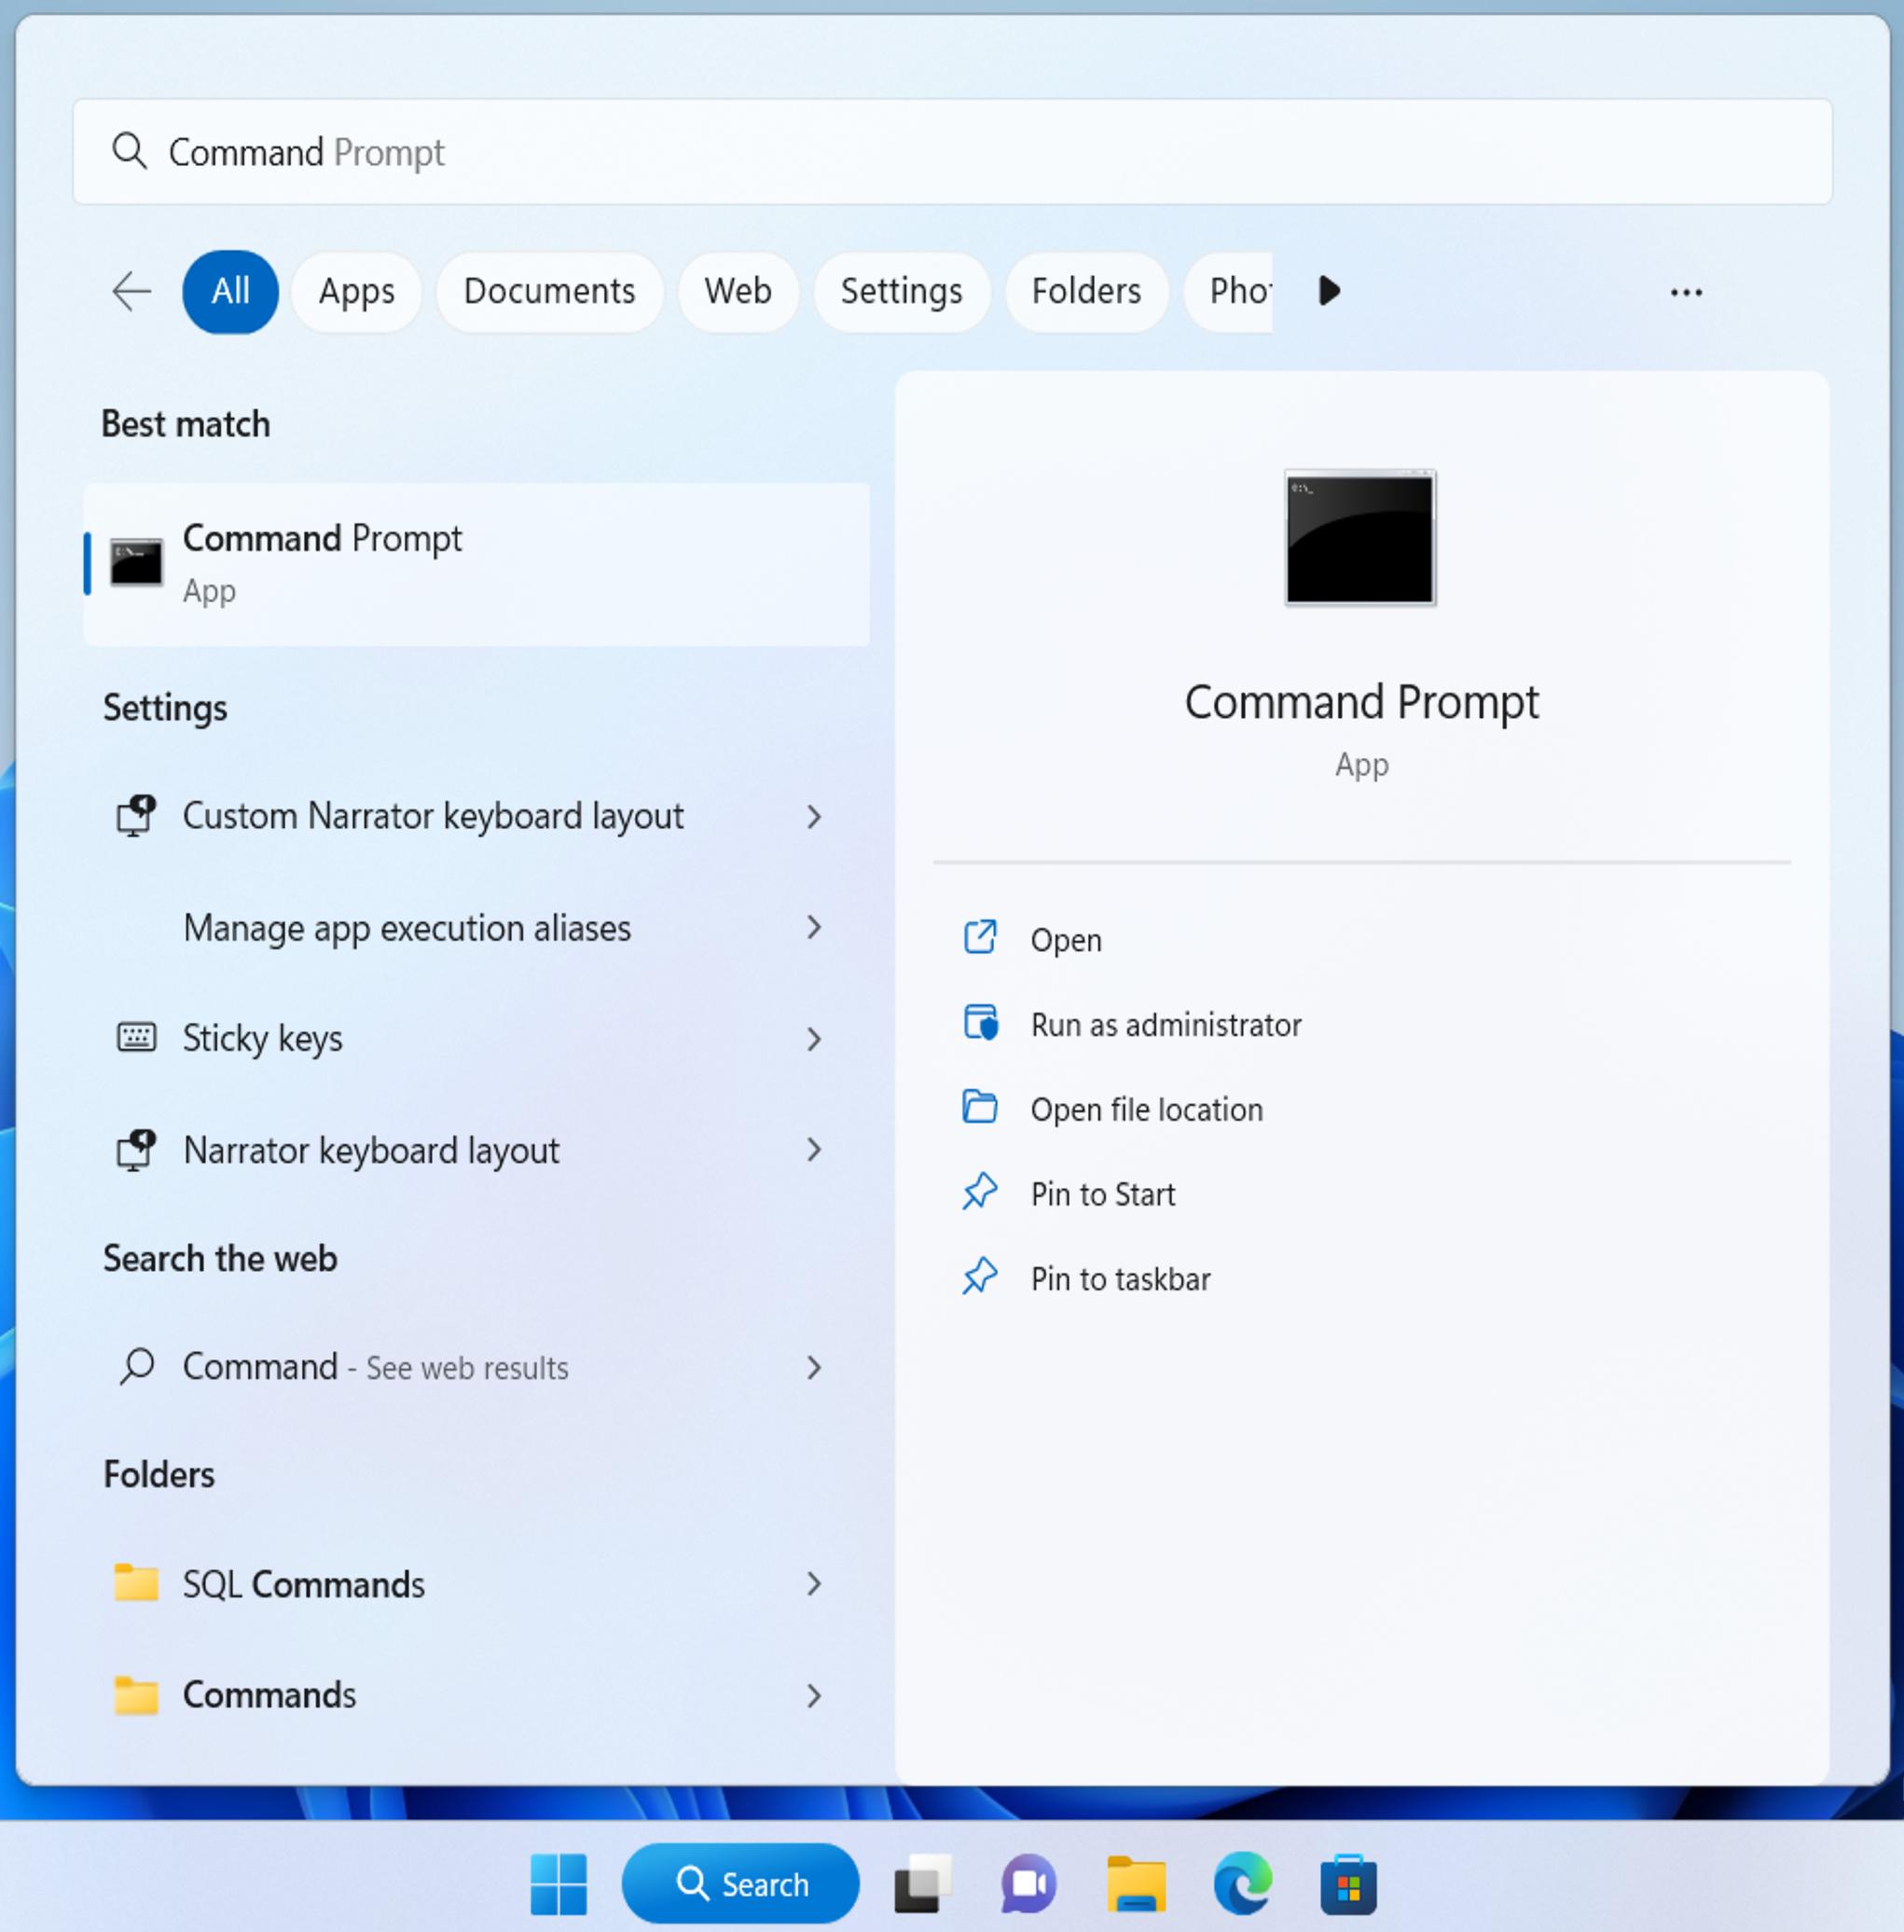Expand the Sticky keys result chevron
This screenshot has height=1932, width=1904.
pyautogui.click(x=814, y=1039)
